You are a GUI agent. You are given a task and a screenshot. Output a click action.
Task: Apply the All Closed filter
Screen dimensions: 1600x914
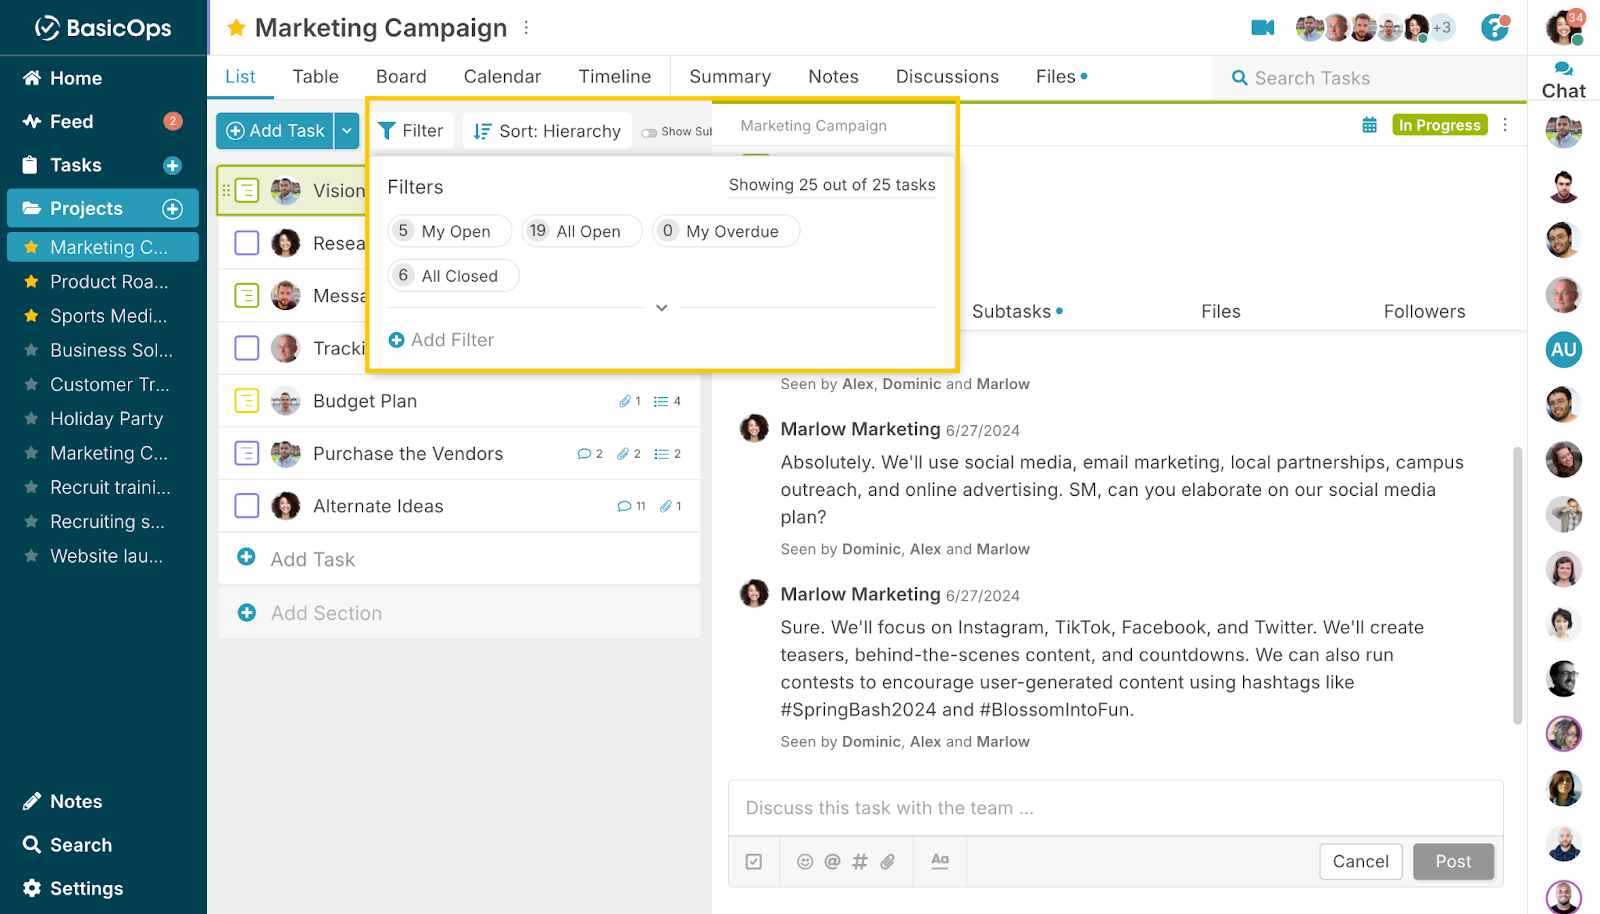click(453, 275)
